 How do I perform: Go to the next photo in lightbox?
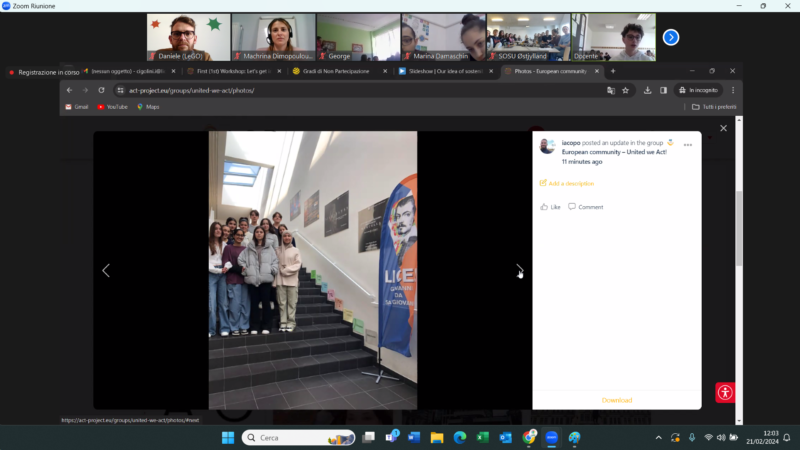tap(518, 270)
